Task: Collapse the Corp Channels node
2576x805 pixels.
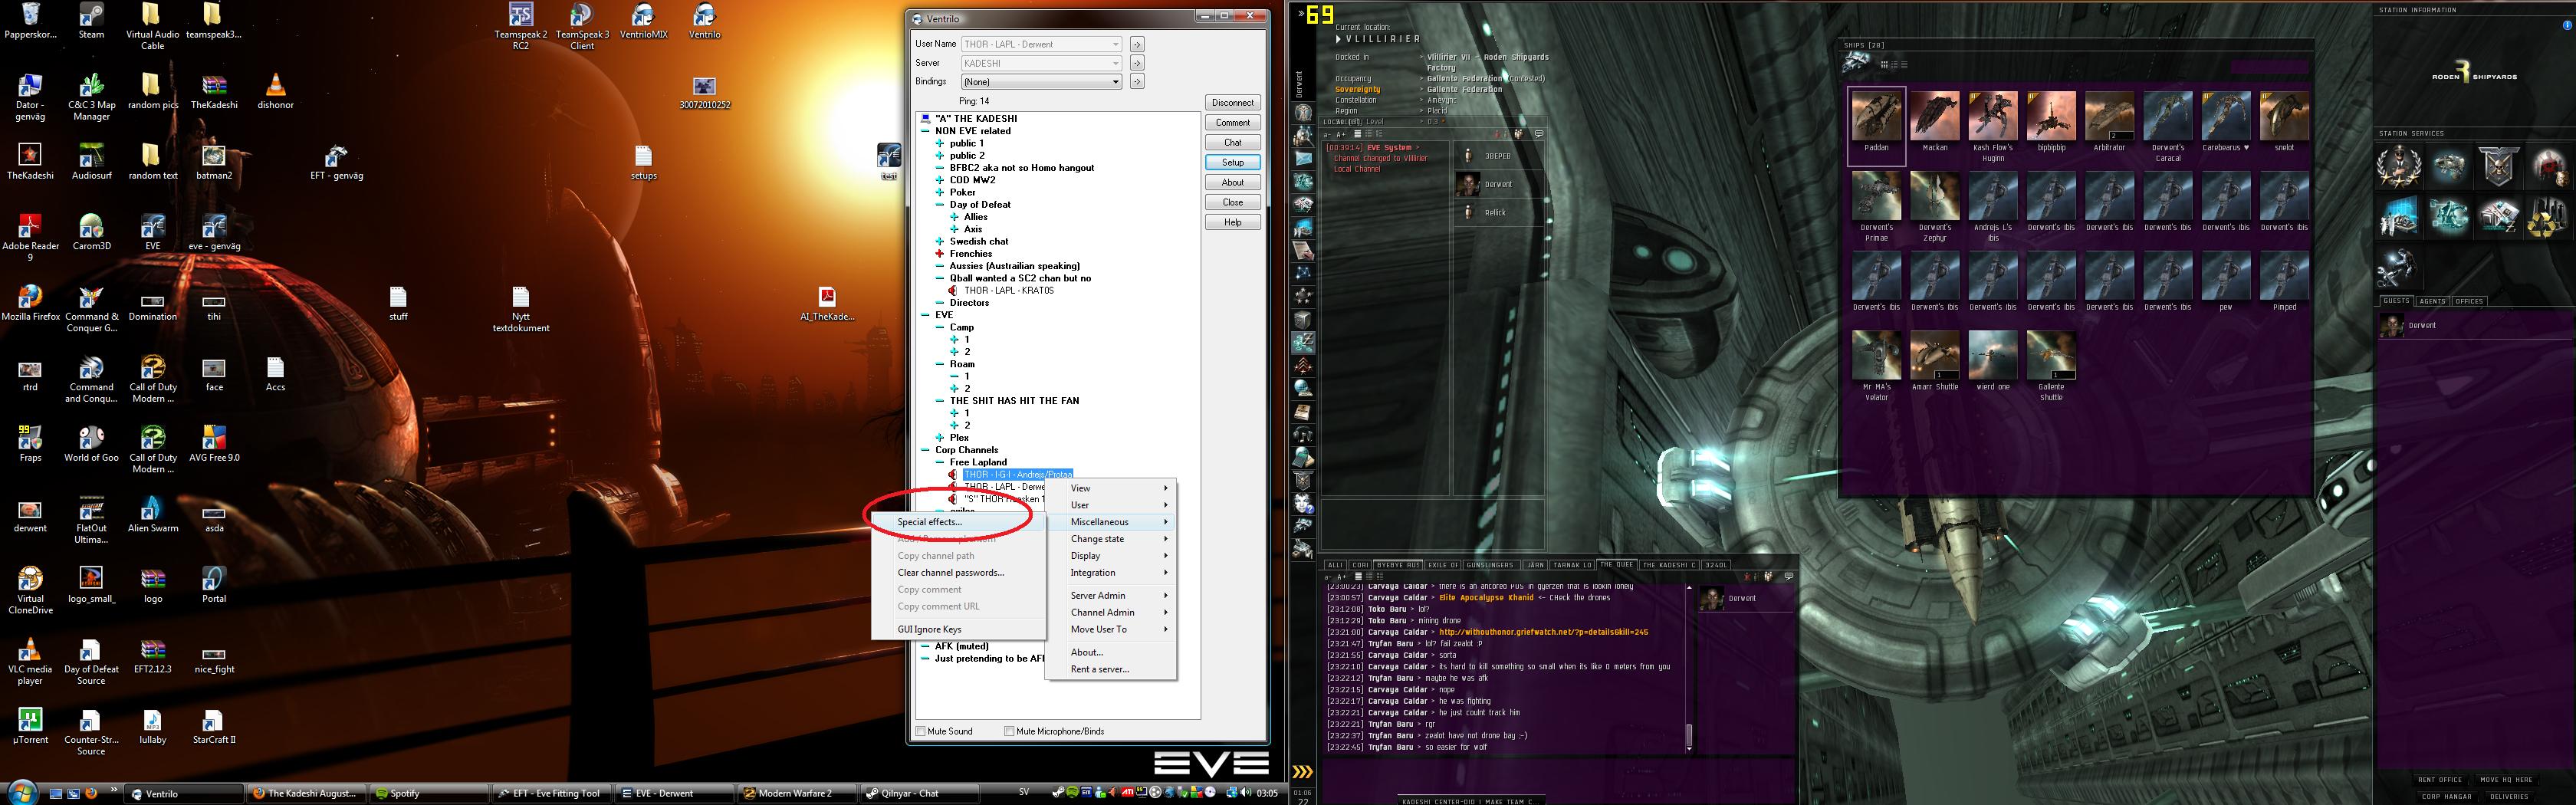Action: point(926,450)
